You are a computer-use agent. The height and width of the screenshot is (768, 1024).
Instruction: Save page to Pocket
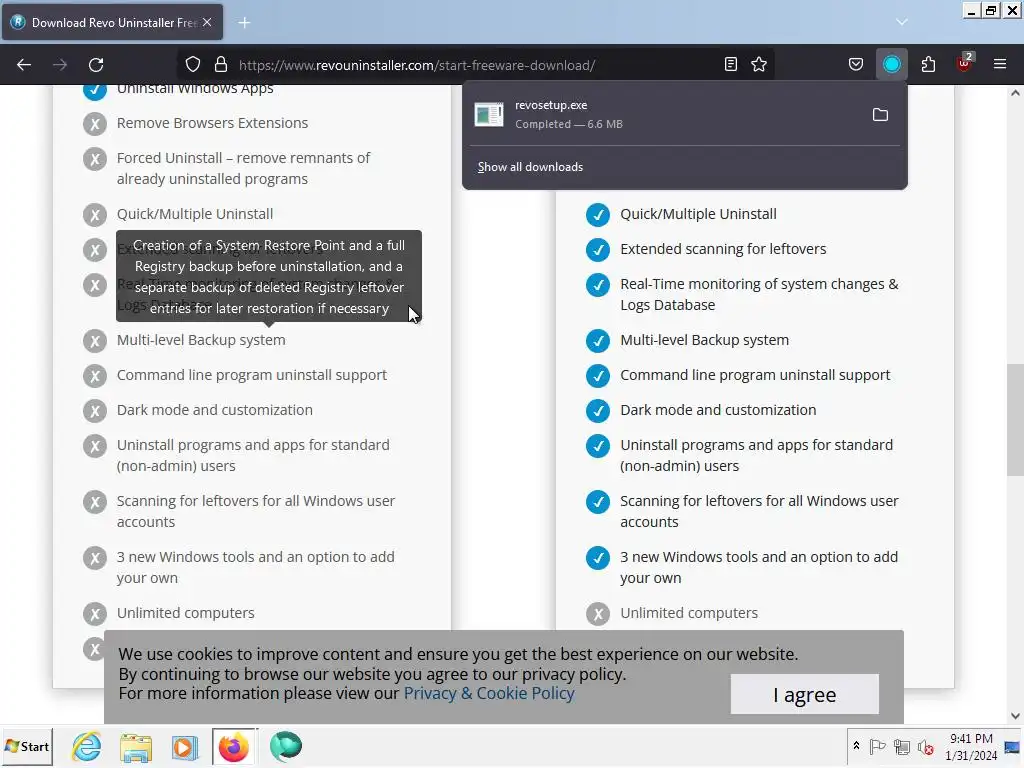coord(856,65)
